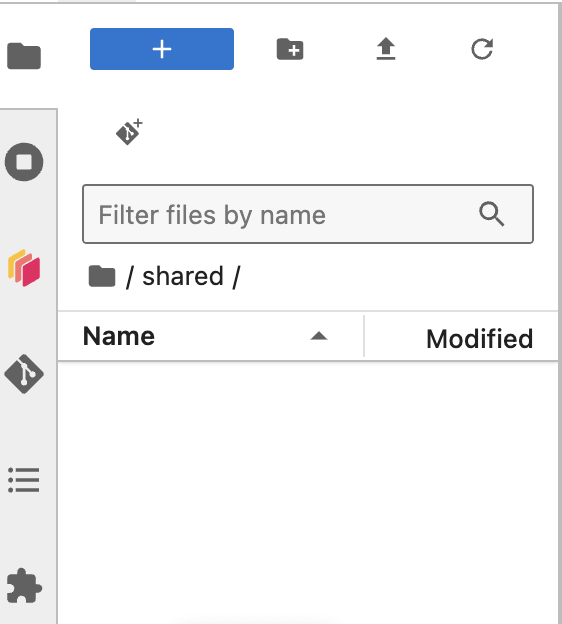
Task: Toggle Name sort direction arrow
Action: coord(319,336)
